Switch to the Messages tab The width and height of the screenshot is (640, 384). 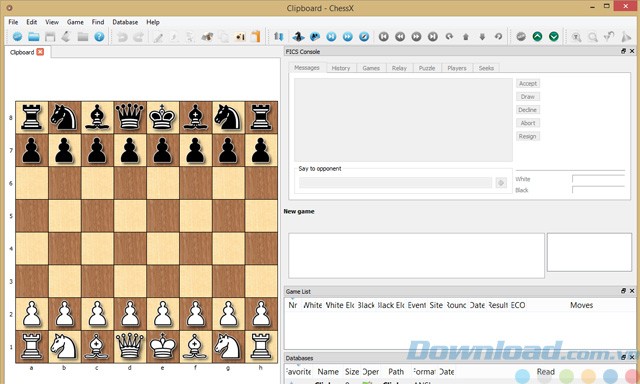[x=307, y=68]
